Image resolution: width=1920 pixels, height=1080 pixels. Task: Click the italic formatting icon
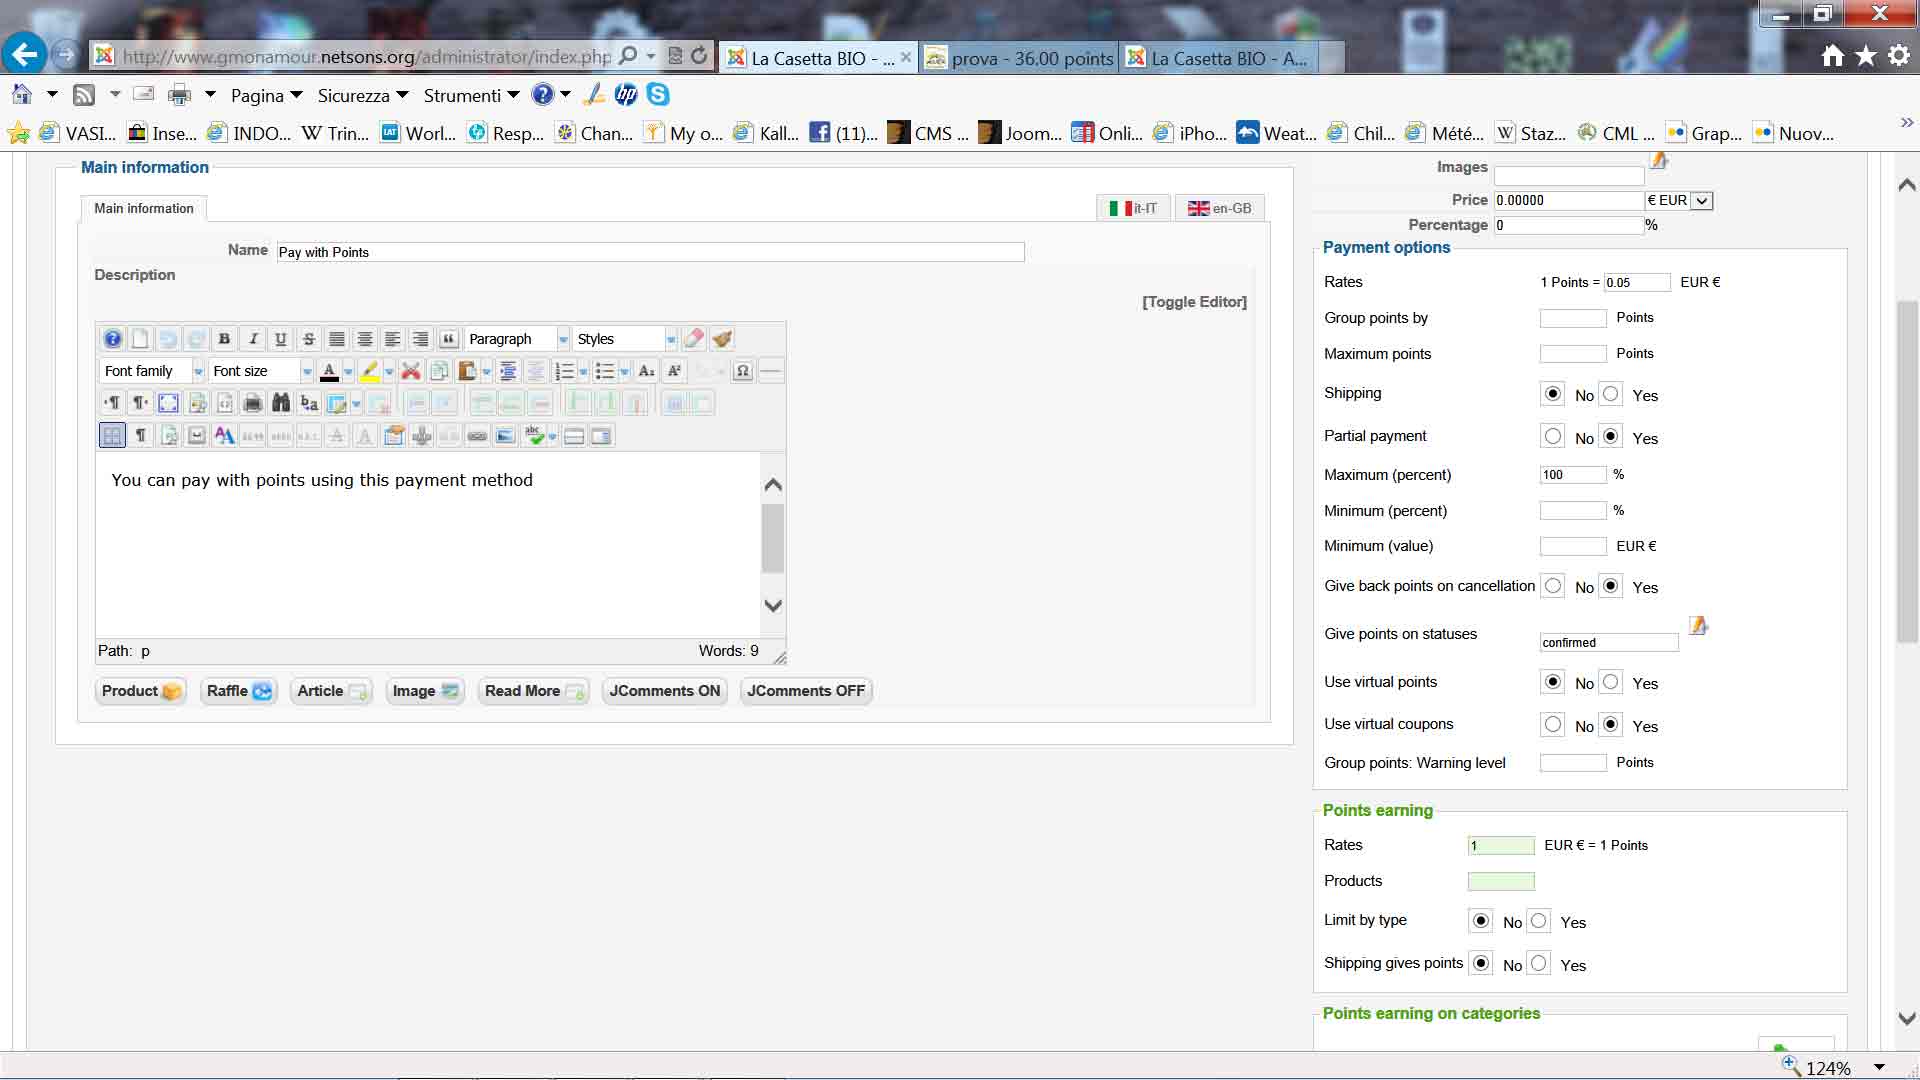(253, 339)
